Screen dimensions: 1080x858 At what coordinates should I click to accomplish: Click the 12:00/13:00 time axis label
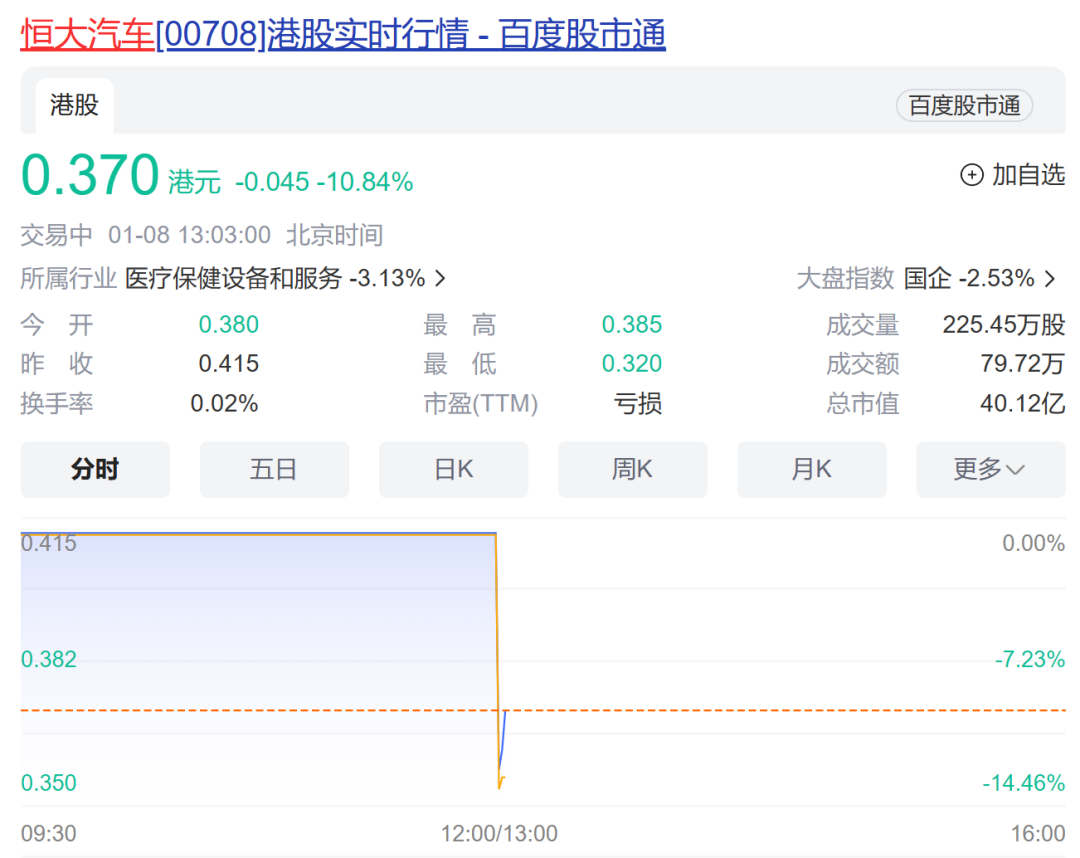coord(499,834)
